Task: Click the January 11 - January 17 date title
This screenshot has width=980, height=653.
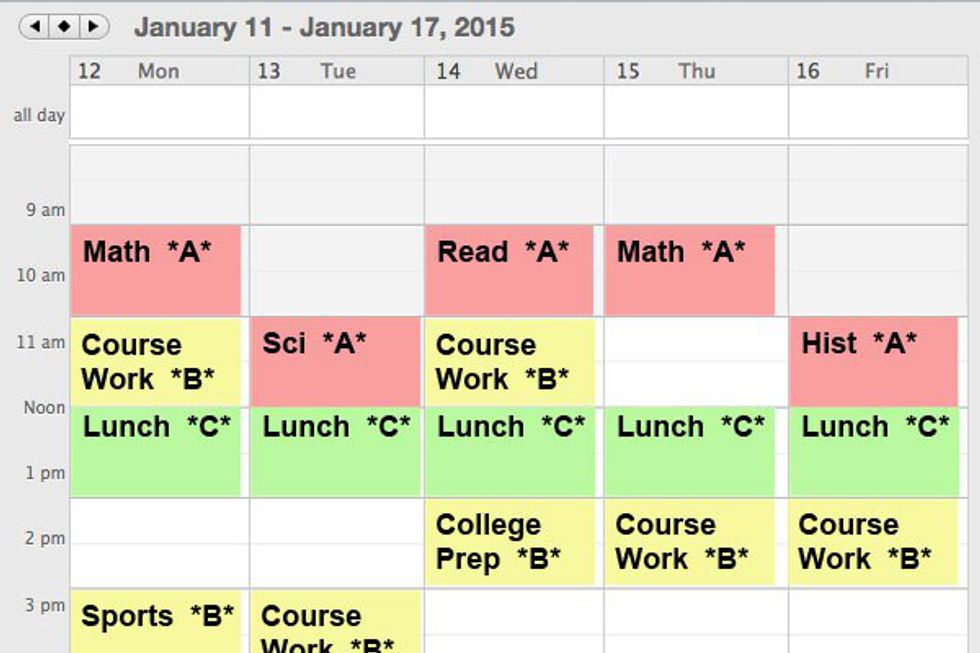Action: [x=324, y=27]
